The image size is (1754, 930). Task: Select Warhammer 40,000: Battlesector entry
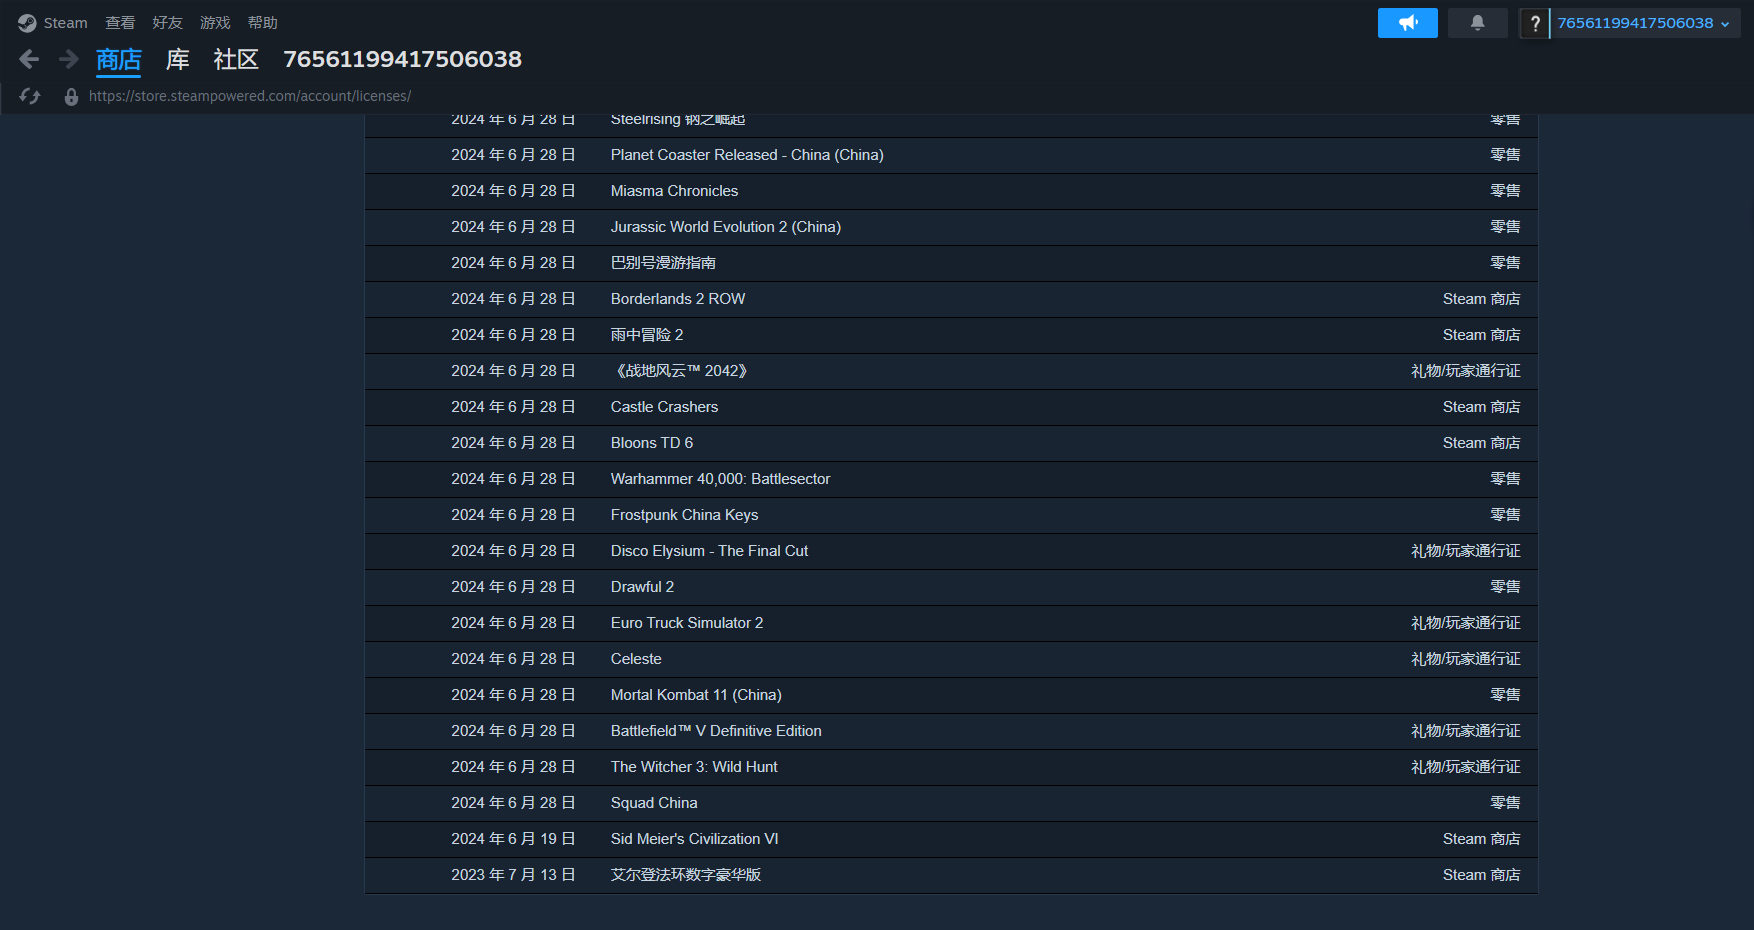(951, 479)
